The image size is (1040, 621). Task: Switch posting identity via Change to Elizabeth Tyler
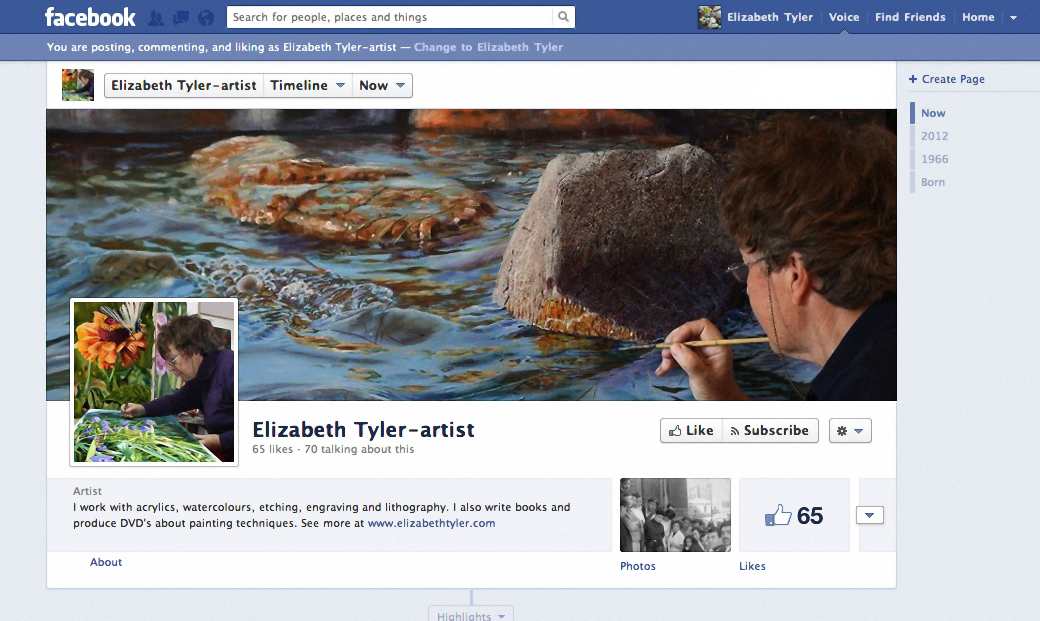(487, 47)
